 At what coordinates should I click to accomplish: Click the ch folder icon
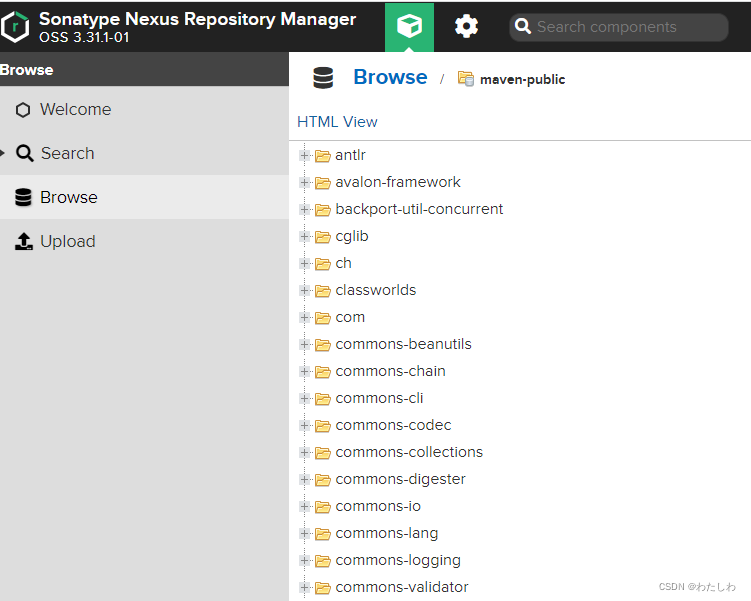point(323,264)
